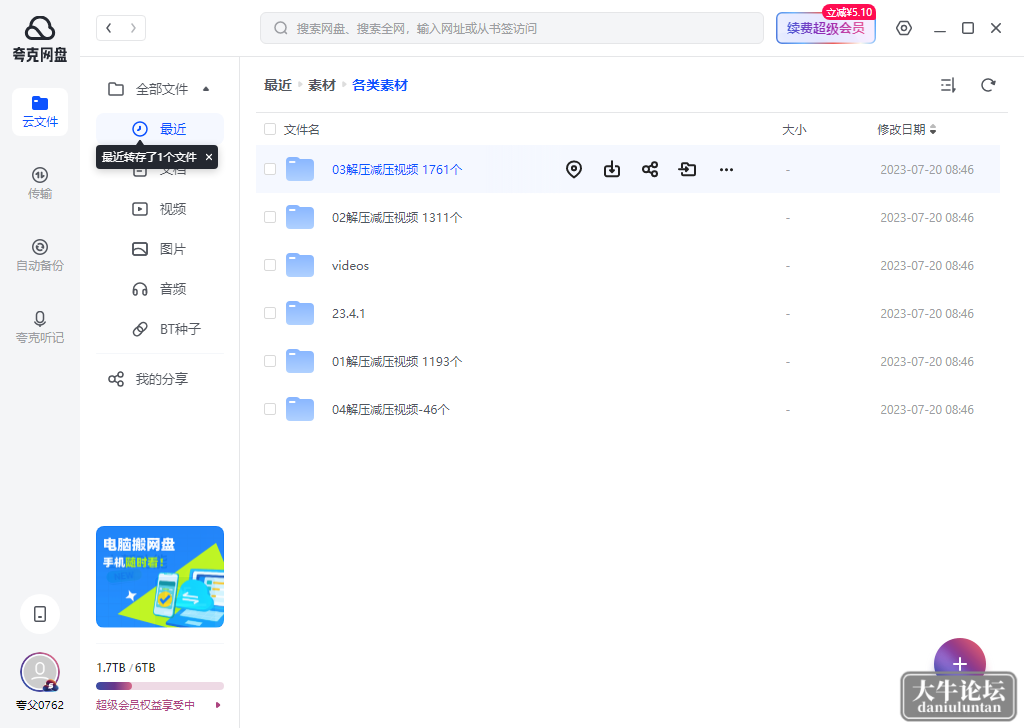
Task: Click the search magnifier icon
Action: click(281, 28)
